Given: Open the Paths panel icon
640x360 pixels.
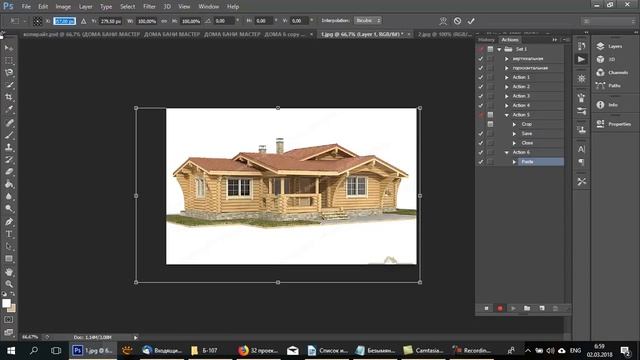Looking at the screenshot, I should [600, 85].
